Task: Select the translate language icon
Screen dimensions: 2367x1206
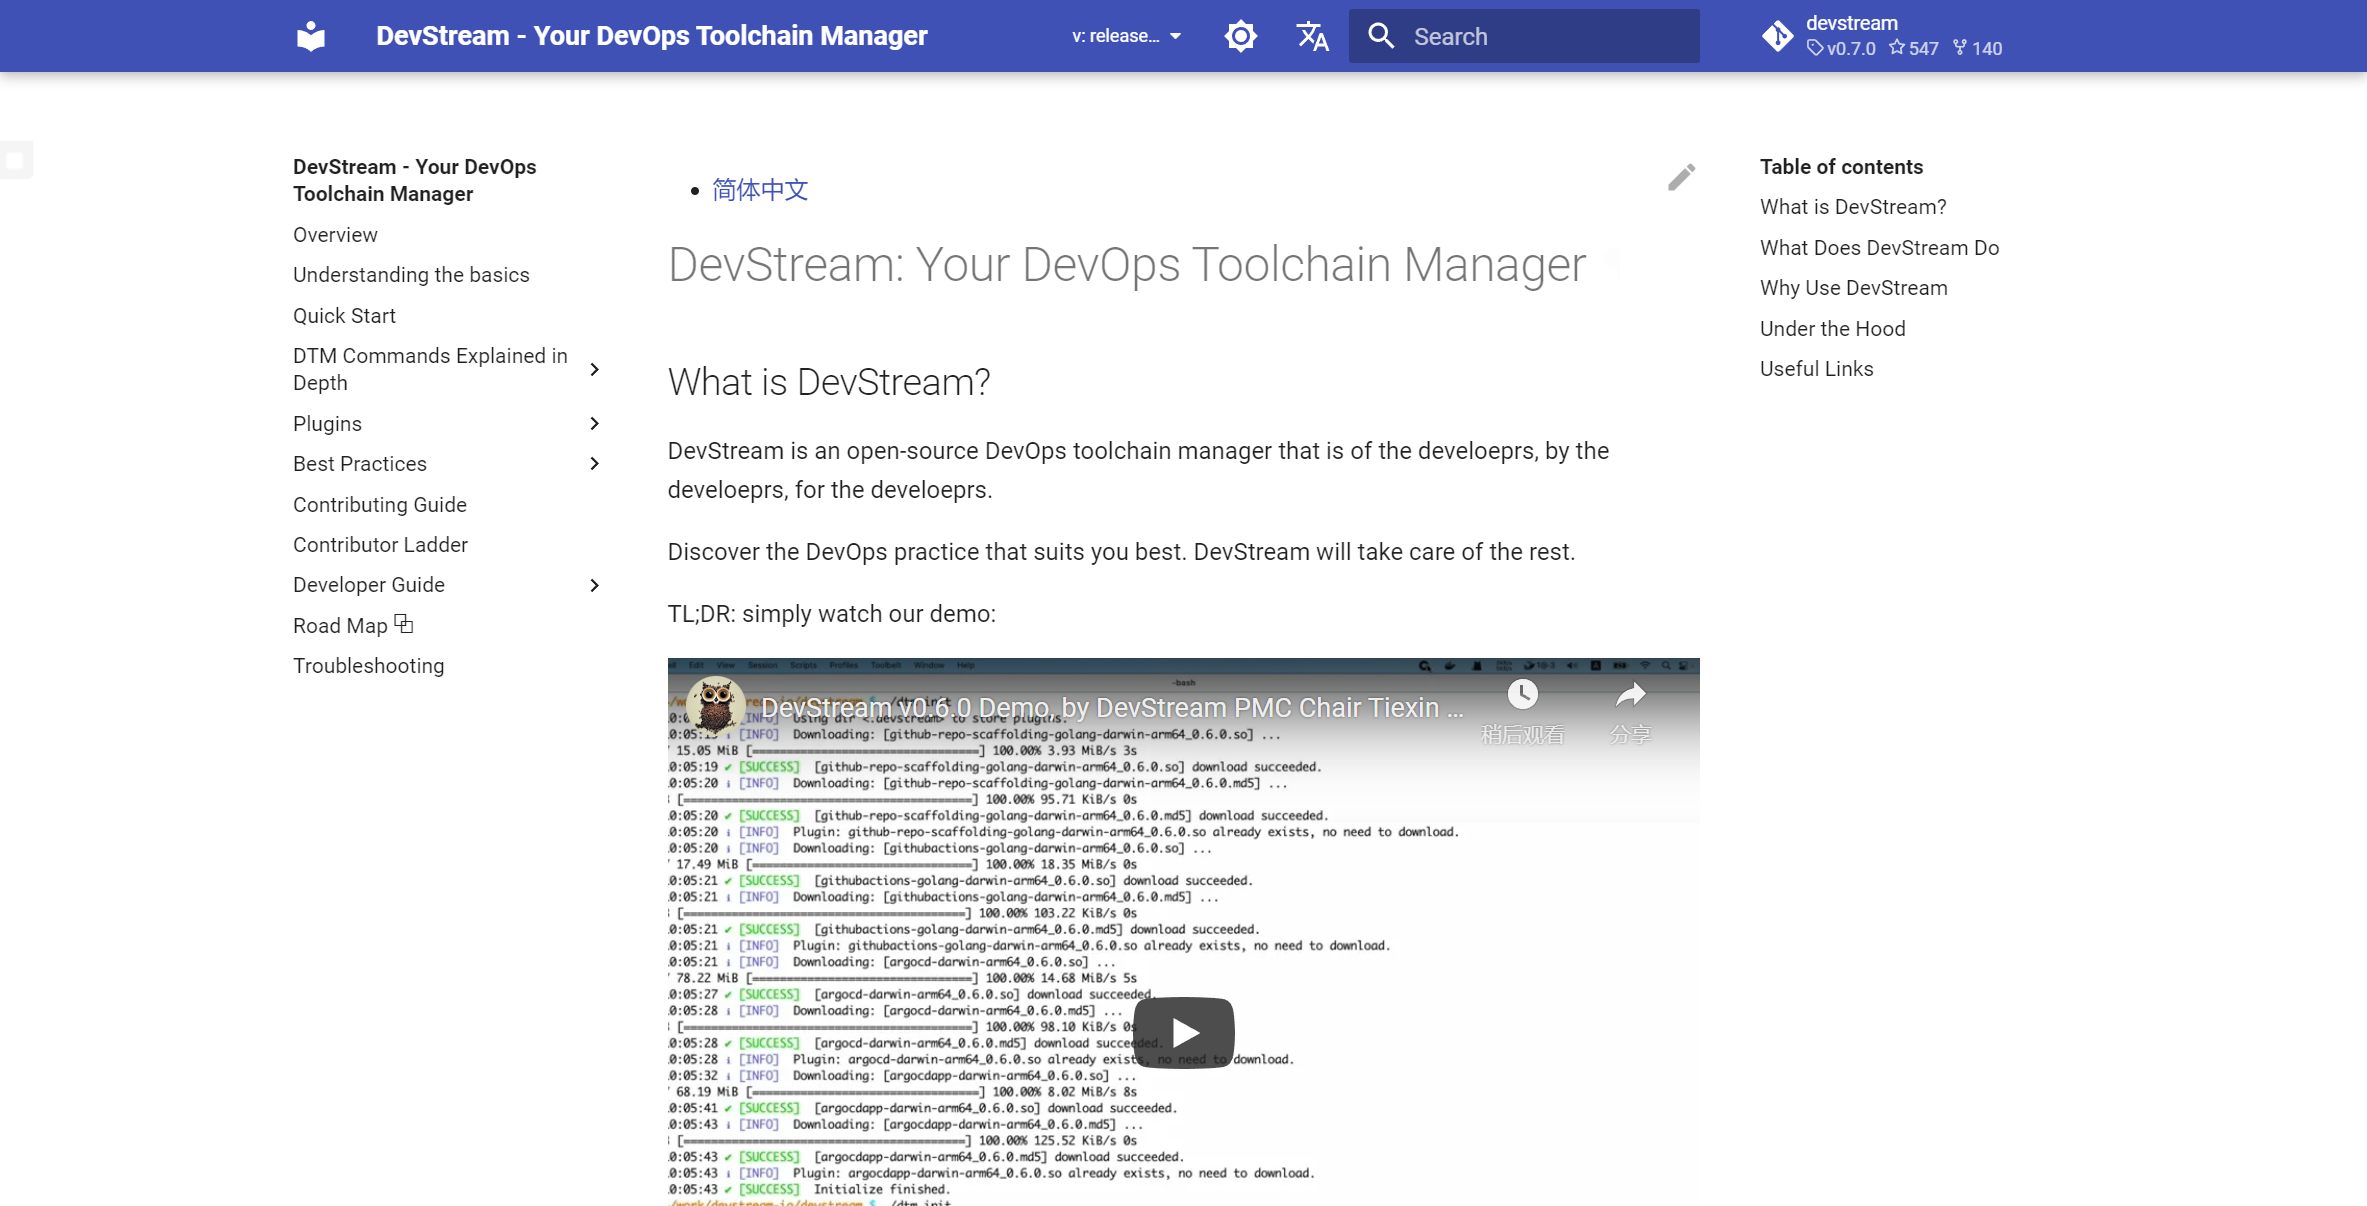Action: pyautogui.click(x=1311, y=35)
